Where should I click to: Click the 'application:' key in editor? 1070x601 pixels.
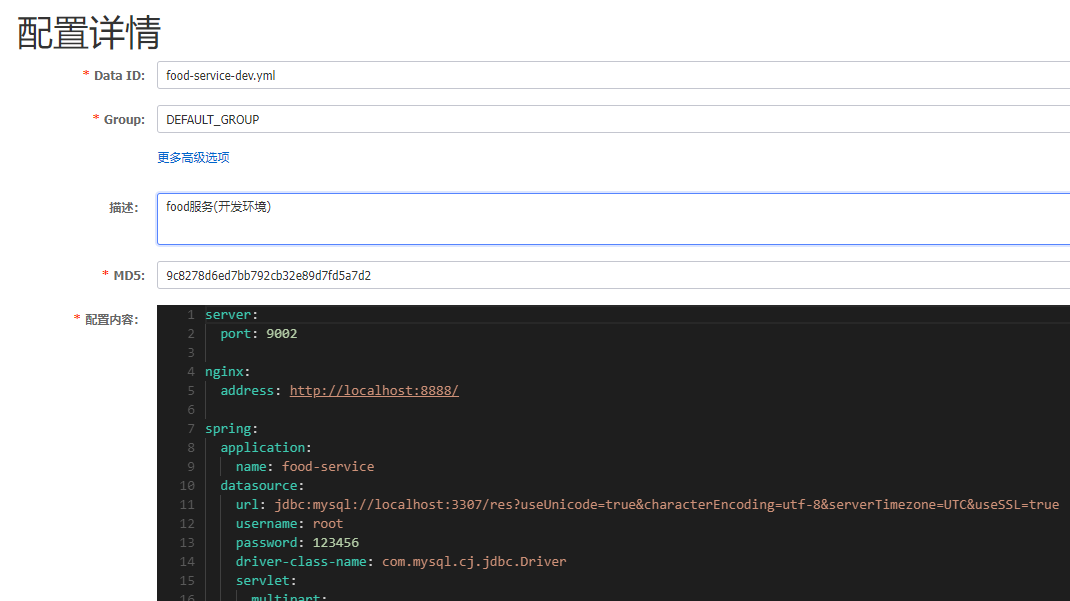pos(266,448)
